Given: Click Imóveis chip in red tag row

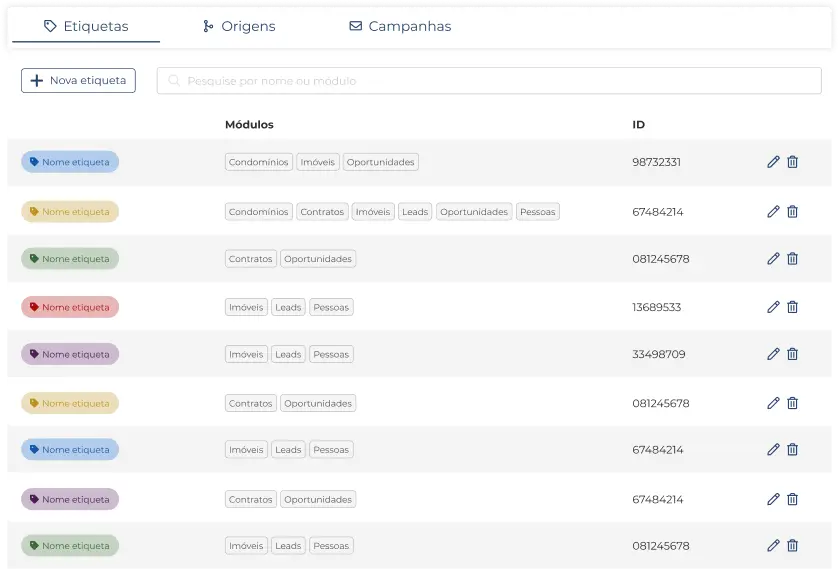Looking at the screenshot, I should pos(246,307).
